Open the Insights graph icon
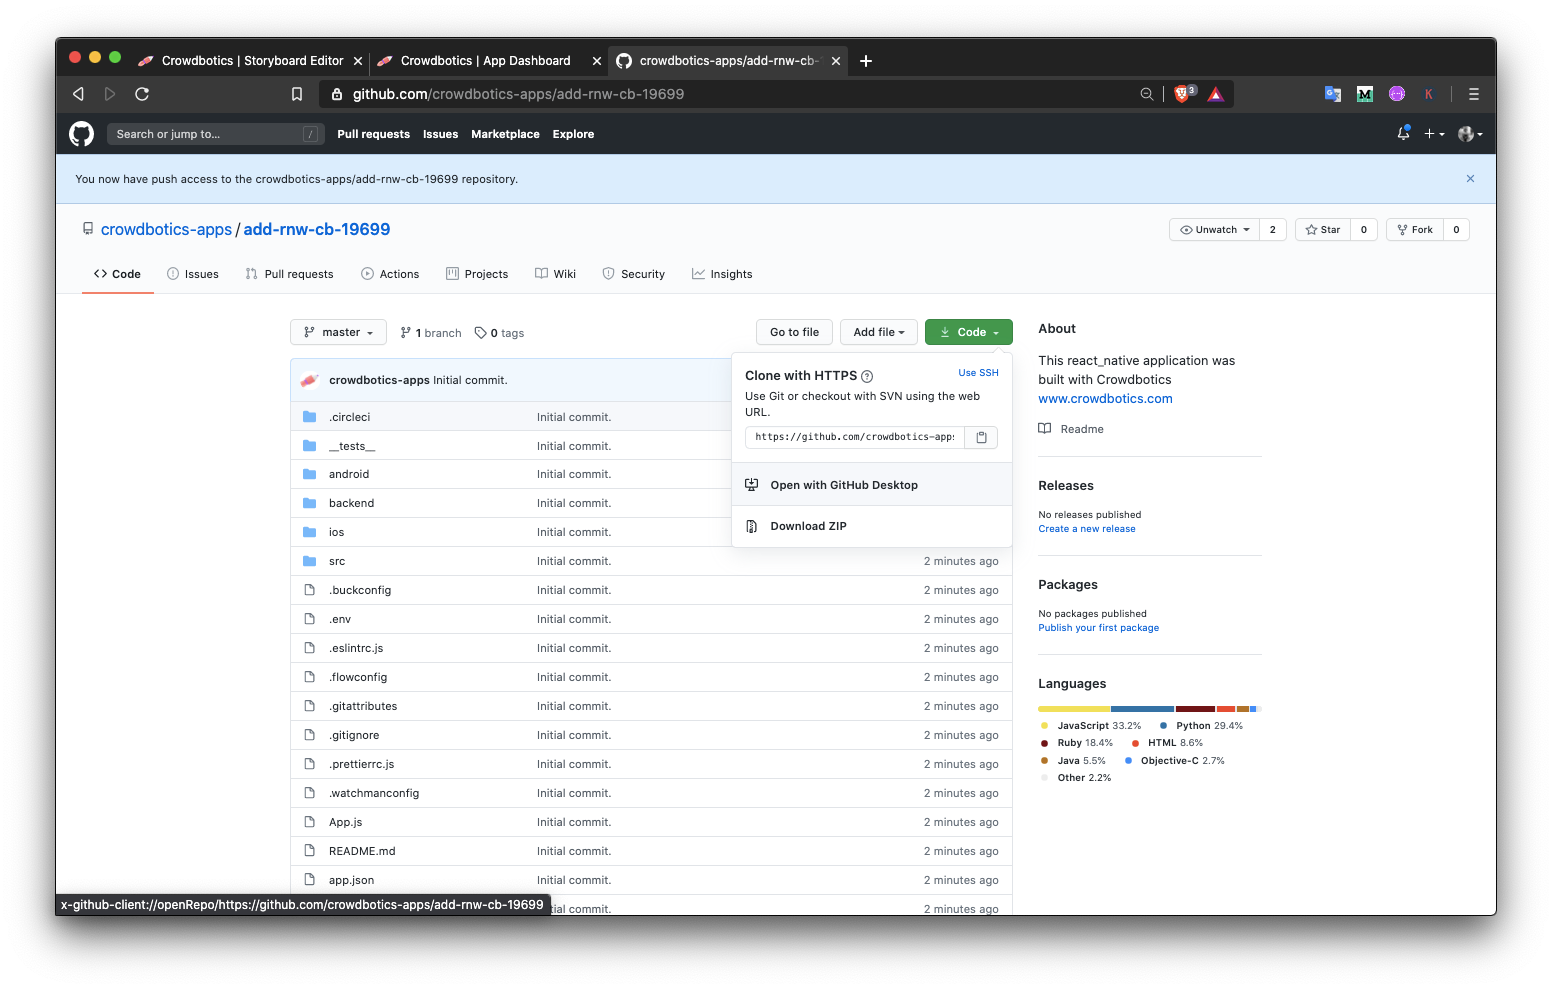The width and height of the screenshot is (1552, 989). (698, 273)
